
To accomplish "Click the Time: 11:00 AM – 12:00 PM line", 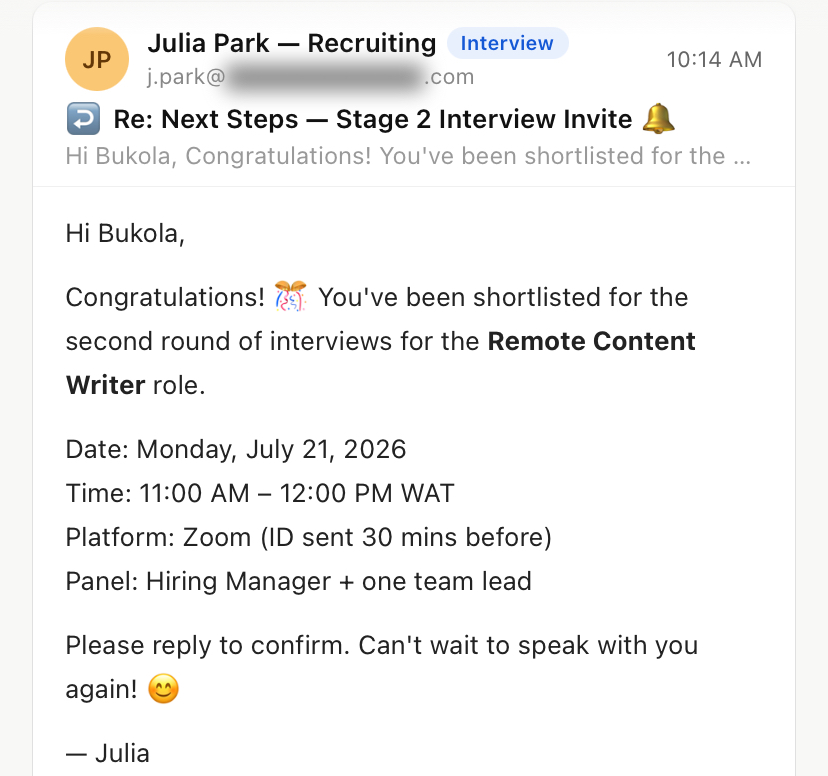I will click(x=260, y=494).
